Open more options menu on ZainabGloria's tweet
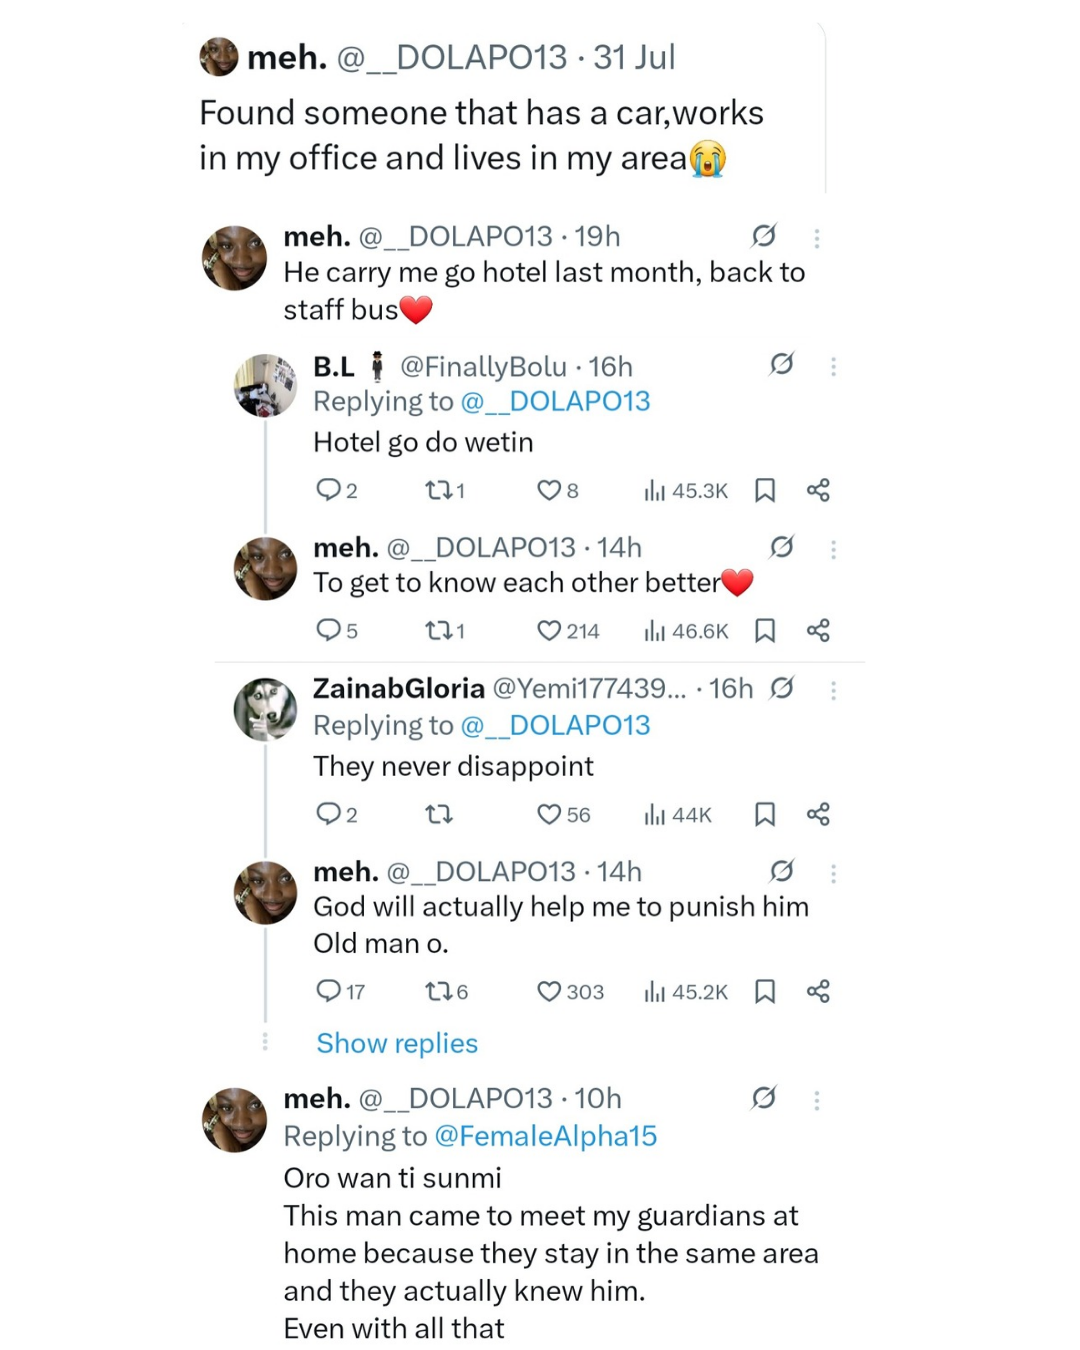This screenshot has width=1080, height=1350. (x=833, y=690)
